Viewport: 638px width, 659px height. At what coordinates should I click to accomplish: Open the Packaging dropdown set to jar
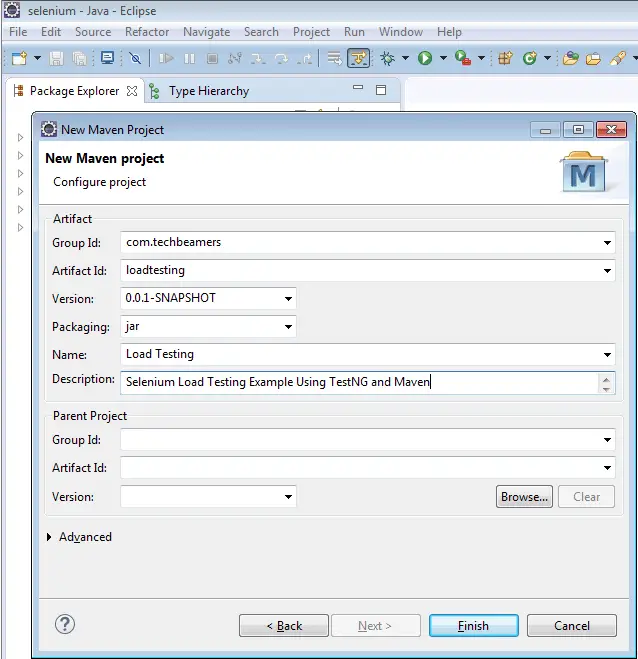288,327
